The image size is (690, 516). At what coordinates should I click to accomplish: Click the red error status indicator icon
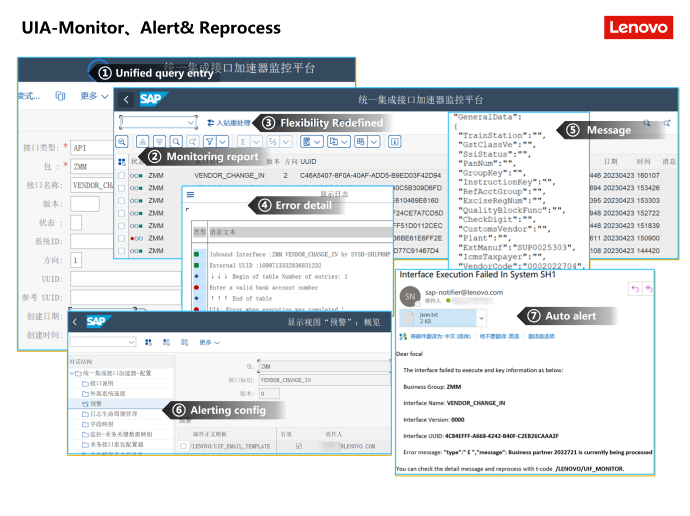coord(136,238)
